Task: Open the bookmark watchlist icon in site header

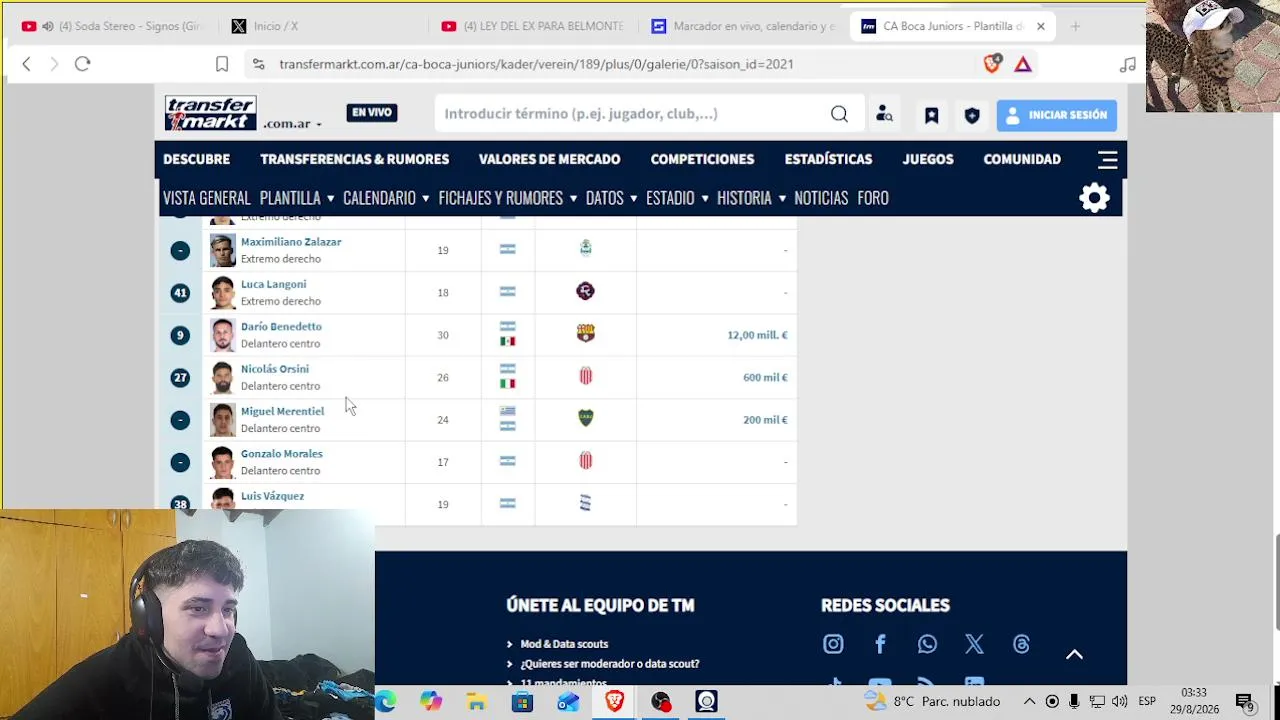Action: click(931, 115)
